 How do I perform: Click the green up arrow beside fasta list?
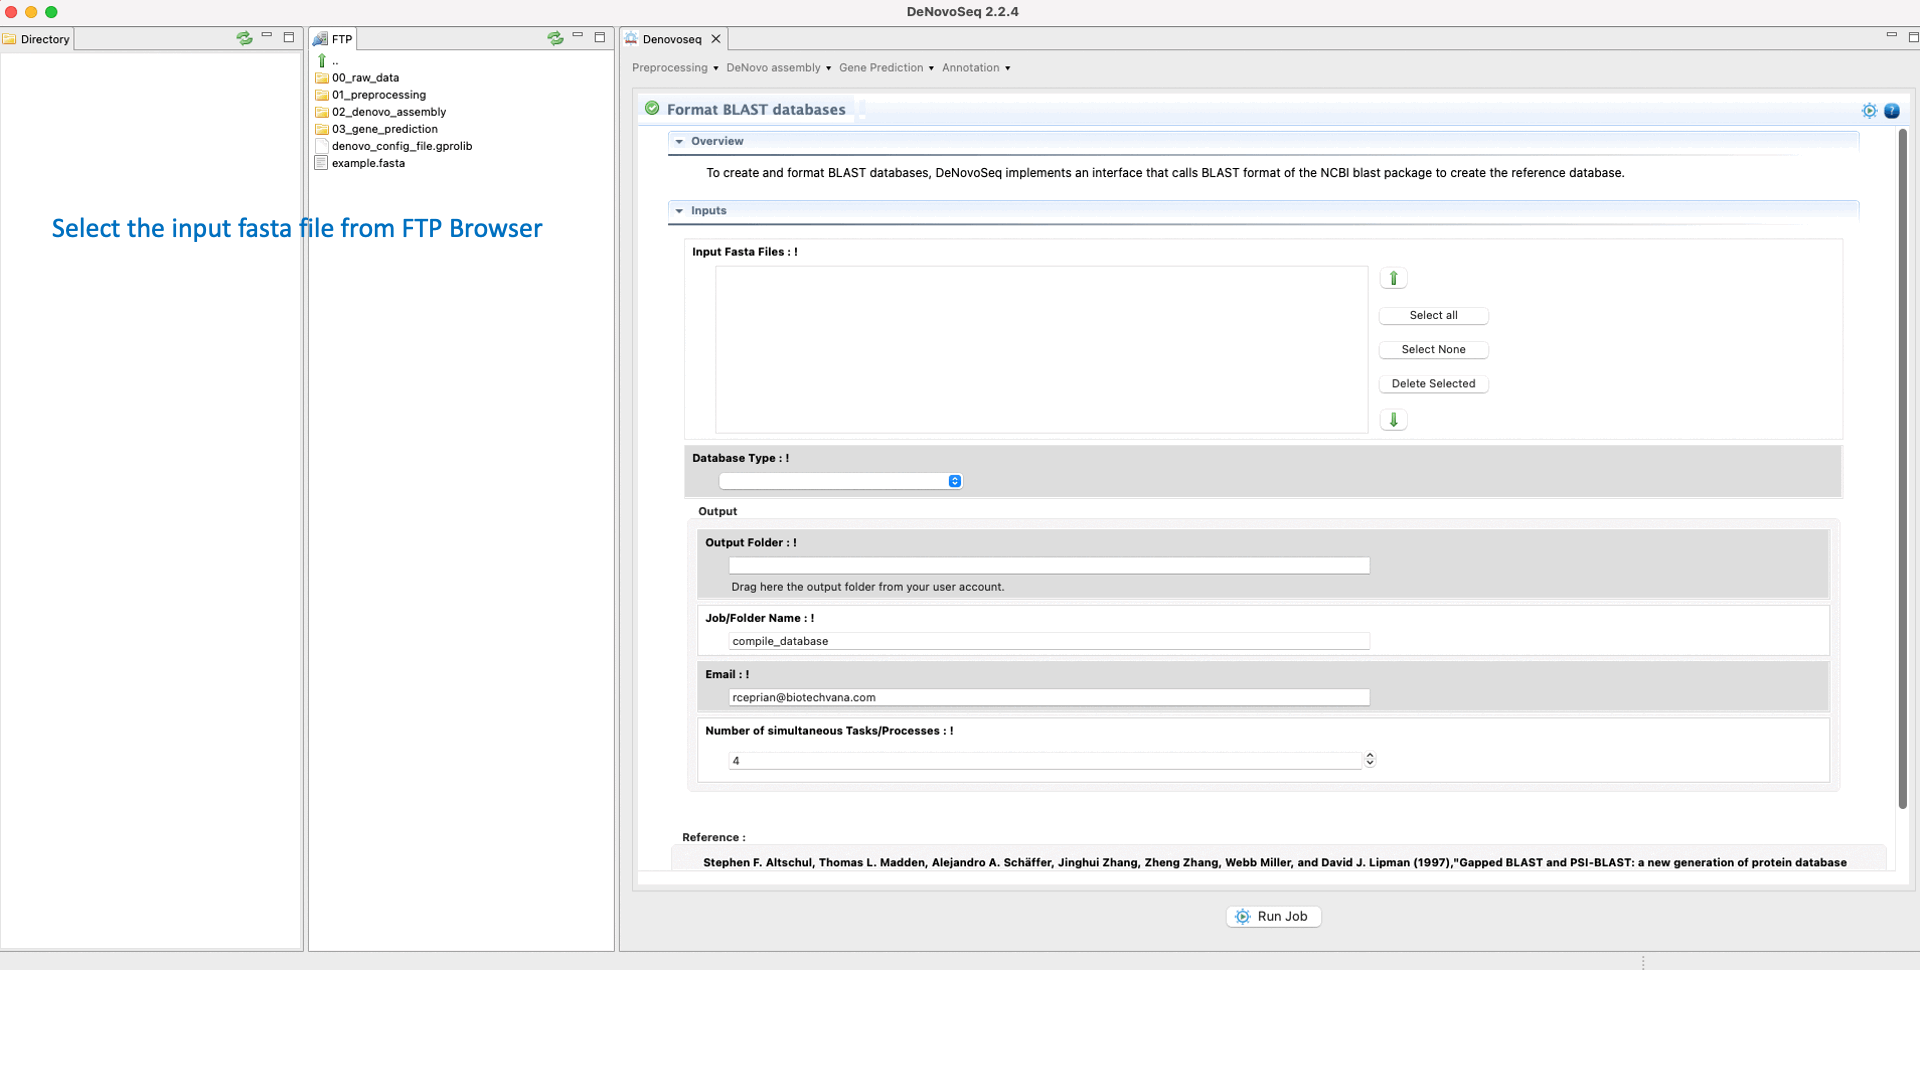[x=1393, y=278]
